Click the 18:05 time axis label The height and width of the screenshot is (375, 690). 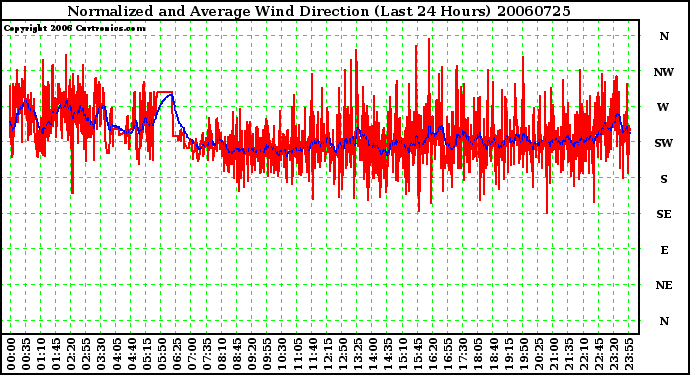coord(478,354)
